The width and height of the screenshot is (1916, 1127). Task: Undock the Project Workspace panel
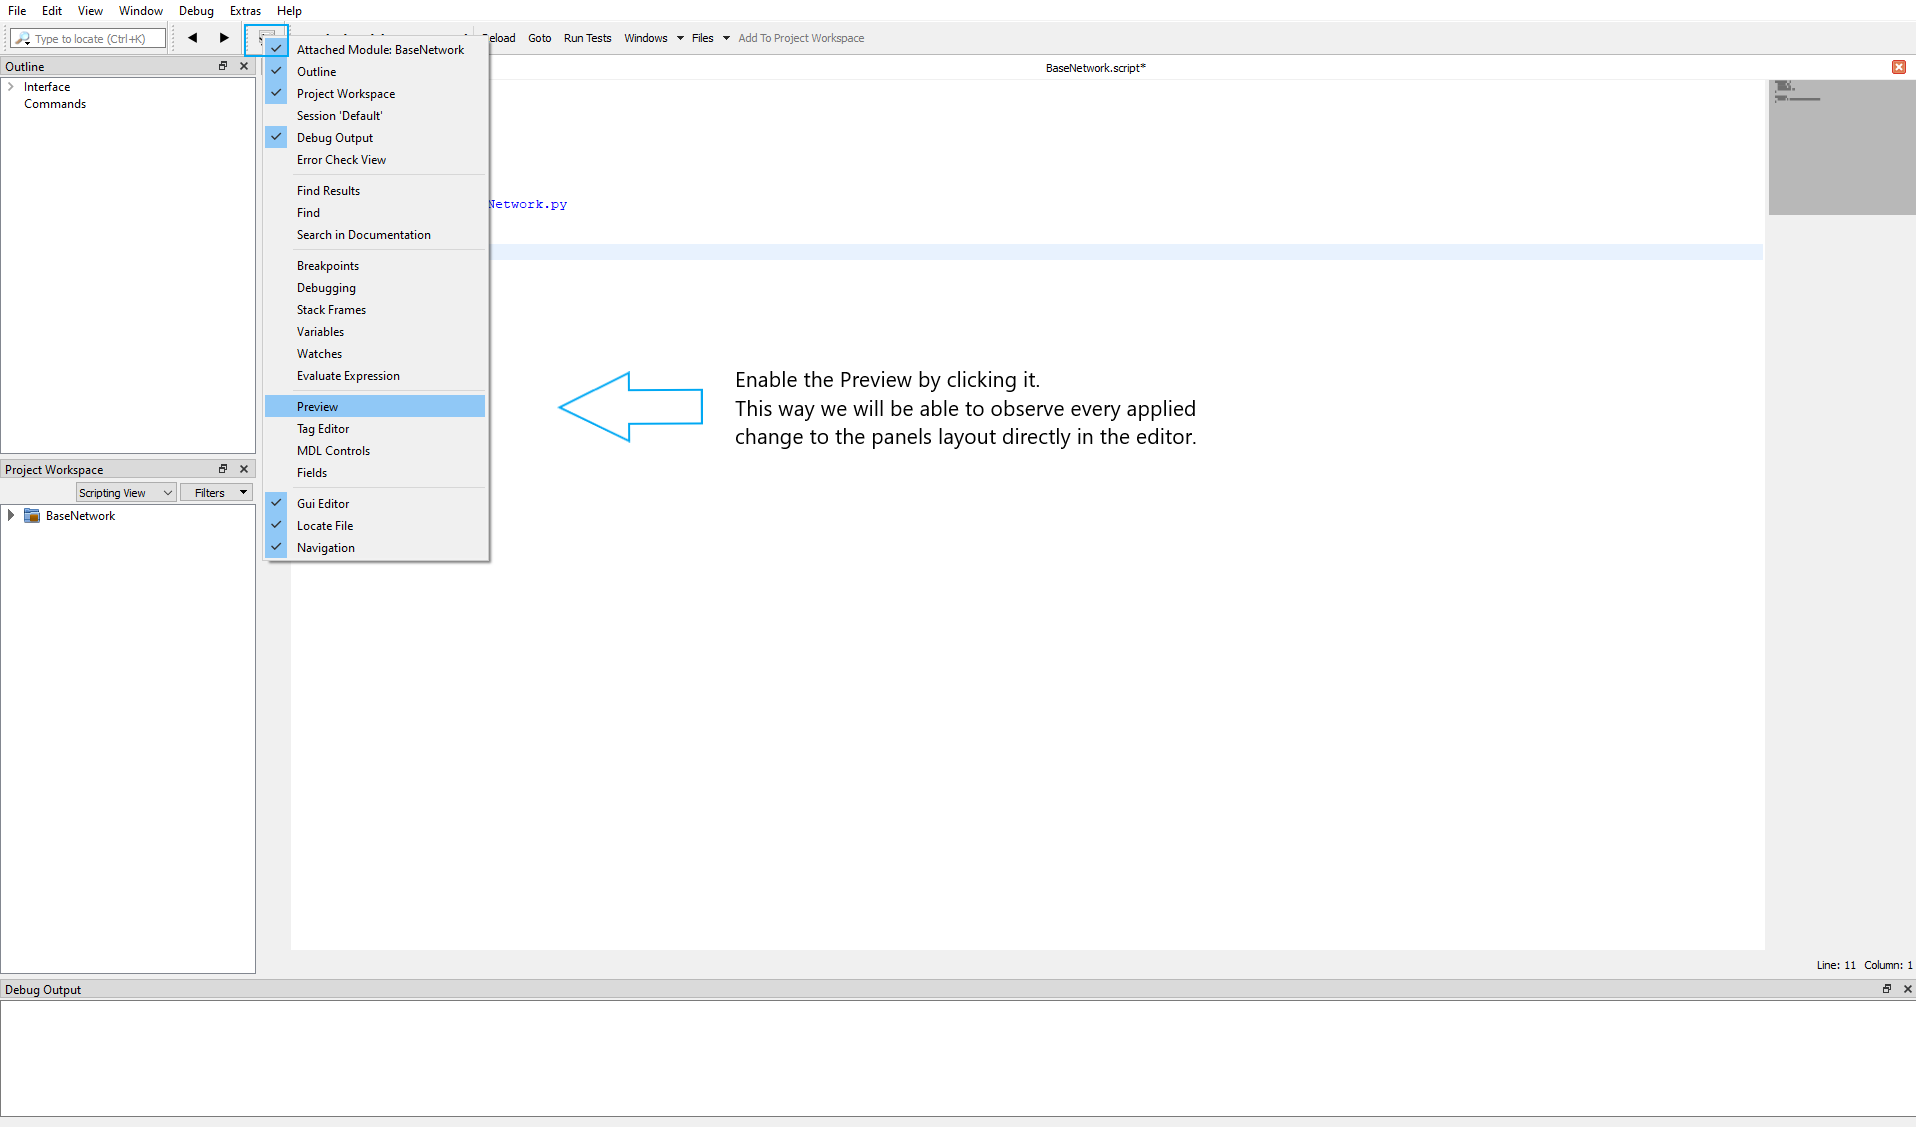(x=223, y=469)
